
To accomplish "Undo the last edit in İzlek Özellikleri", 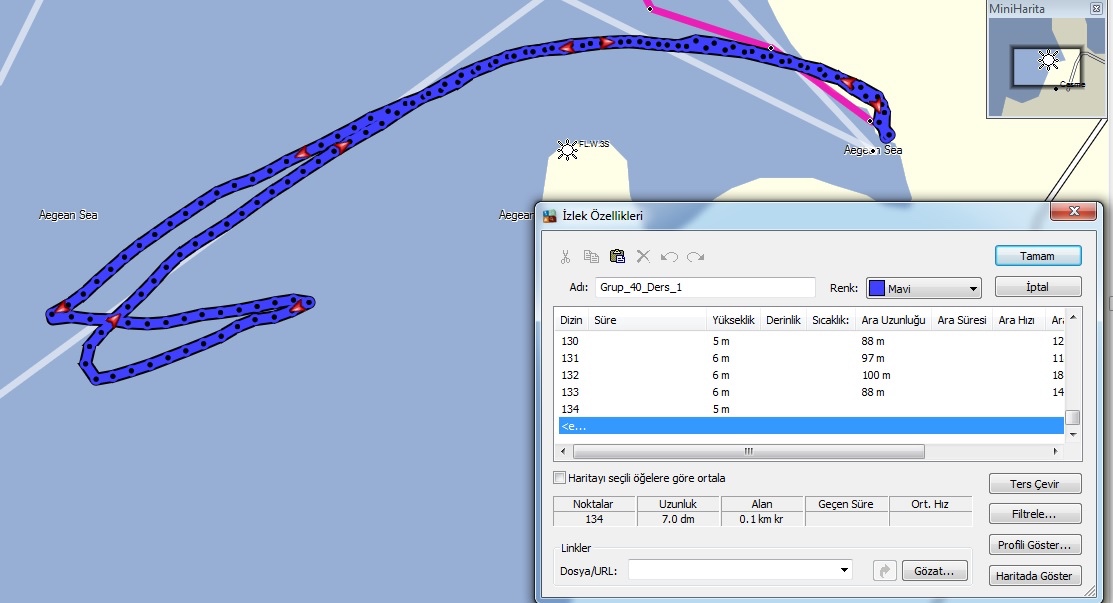I will coord(669,257).
